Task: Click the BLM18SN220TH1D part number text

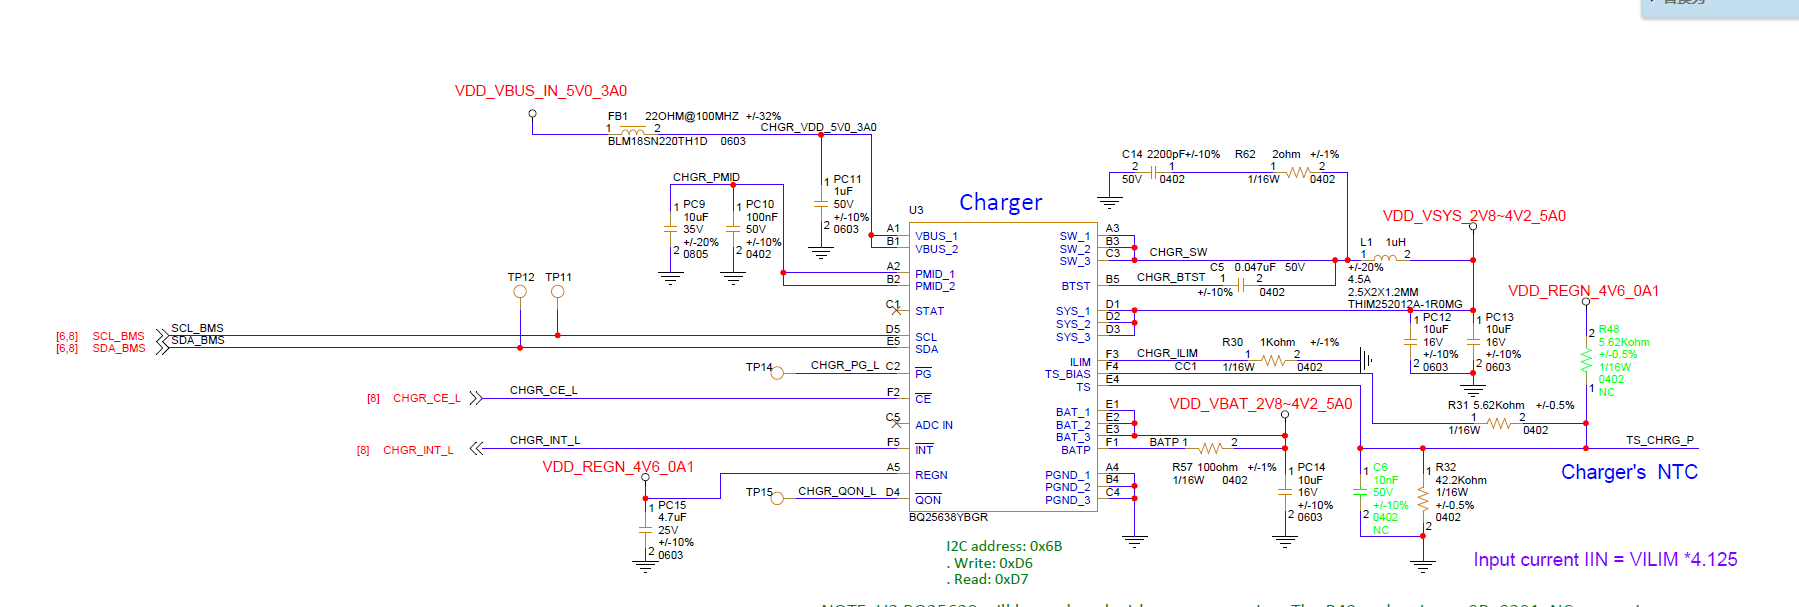Action: tap(657, 141)
